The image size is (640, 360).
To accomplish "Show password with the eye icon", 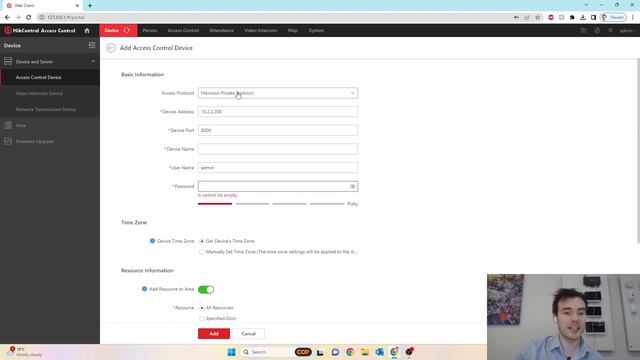I will pyautogui.click(x=352, y=186).
